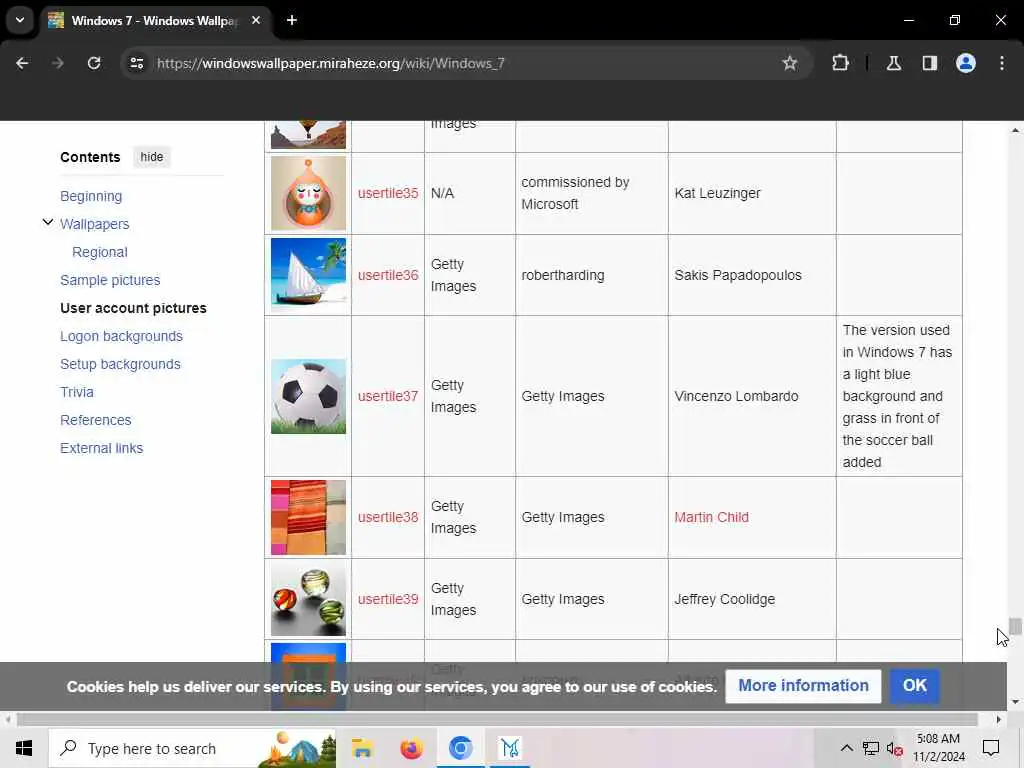Reload the current page
Screen dimensions: 1024x768
point(94,63)
